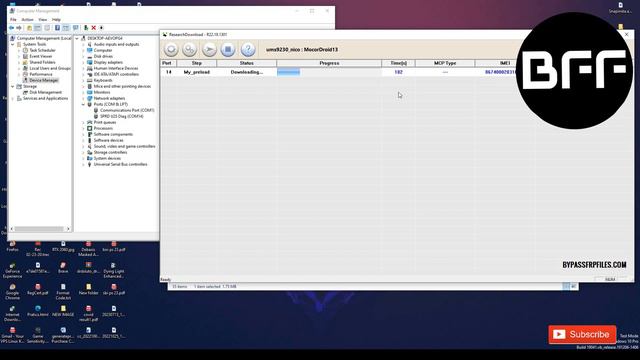The height and width of the screenshot is (360, 640).
Task: Click the My_preload download progress bar
Action: click(x=329, y=72)
